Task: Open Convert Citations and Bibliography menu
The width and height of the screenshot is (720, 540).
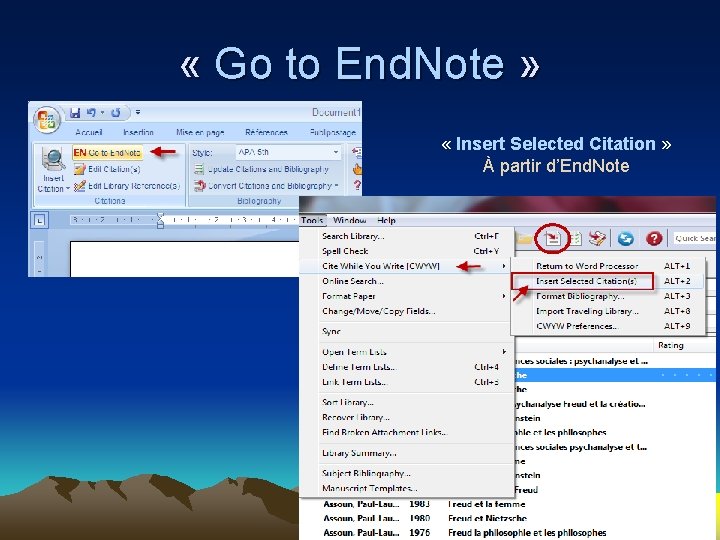Action: (x=266, y=186)
